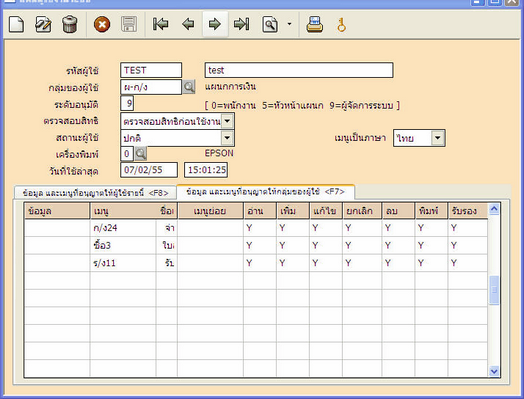Click the Delete trash can icon

70,24
